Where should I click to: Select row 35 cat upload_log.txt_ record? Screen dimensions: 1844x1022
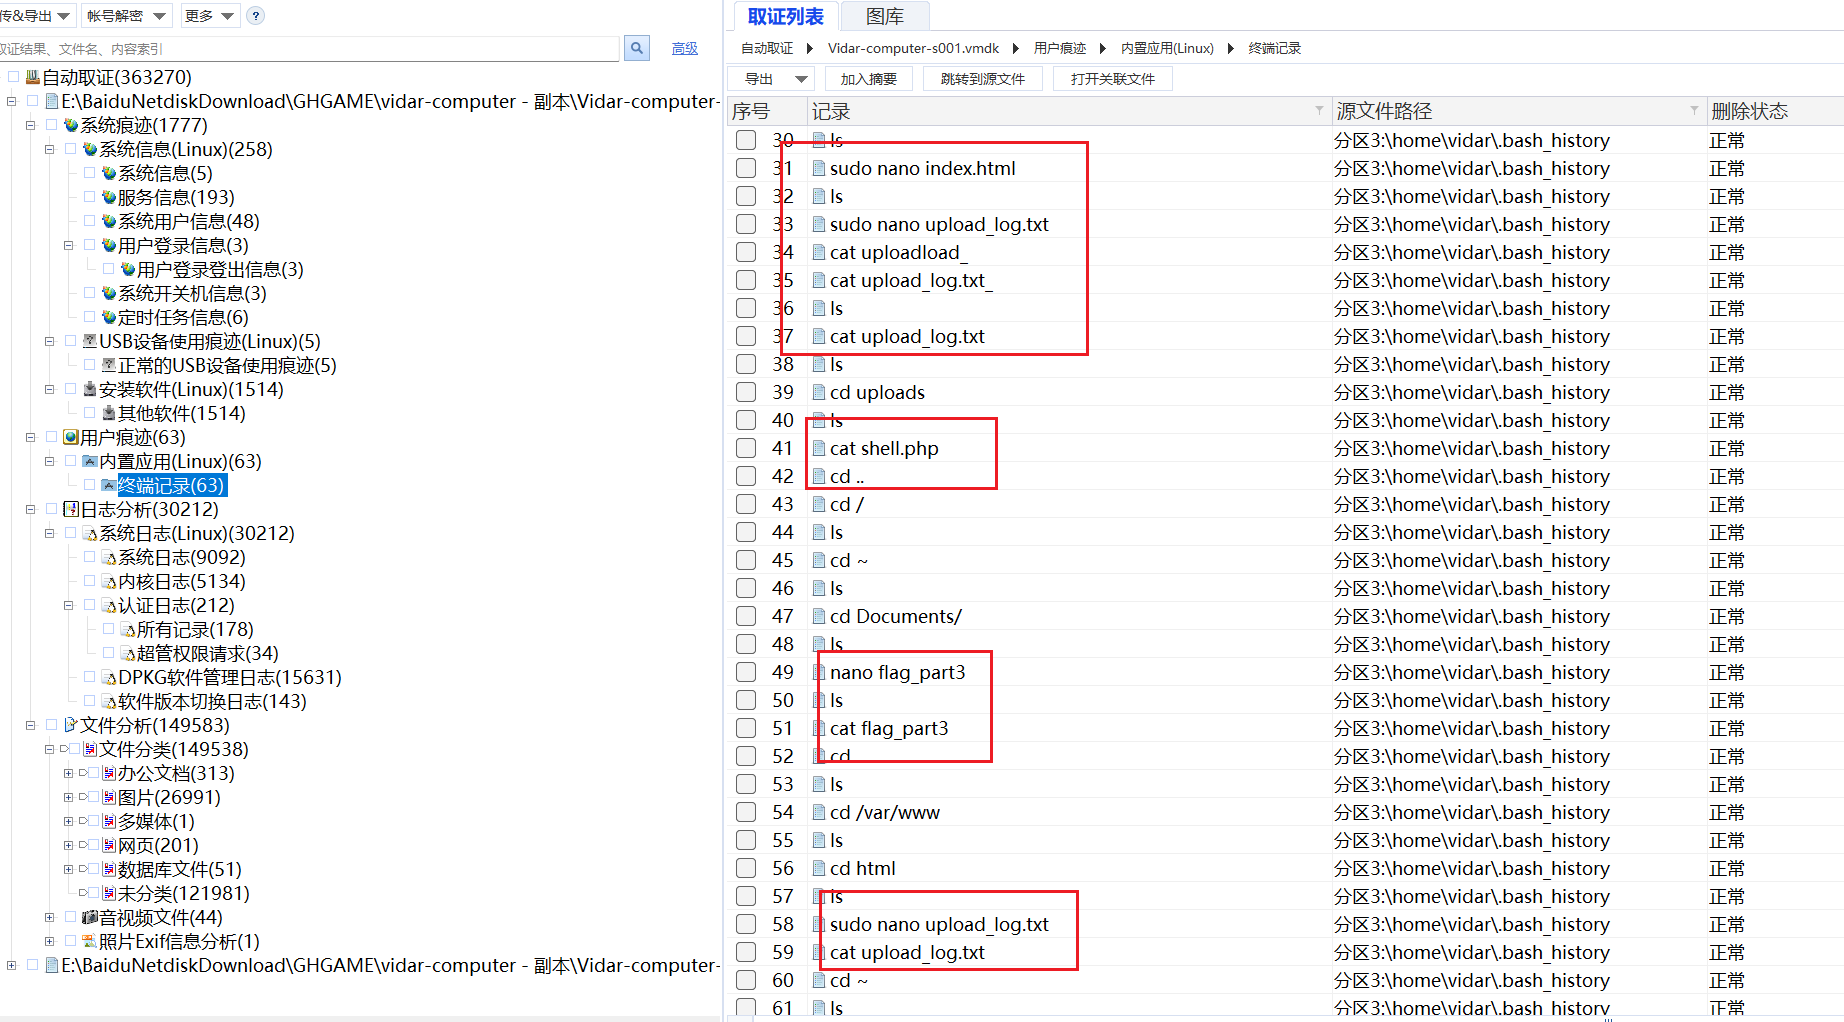911,280
